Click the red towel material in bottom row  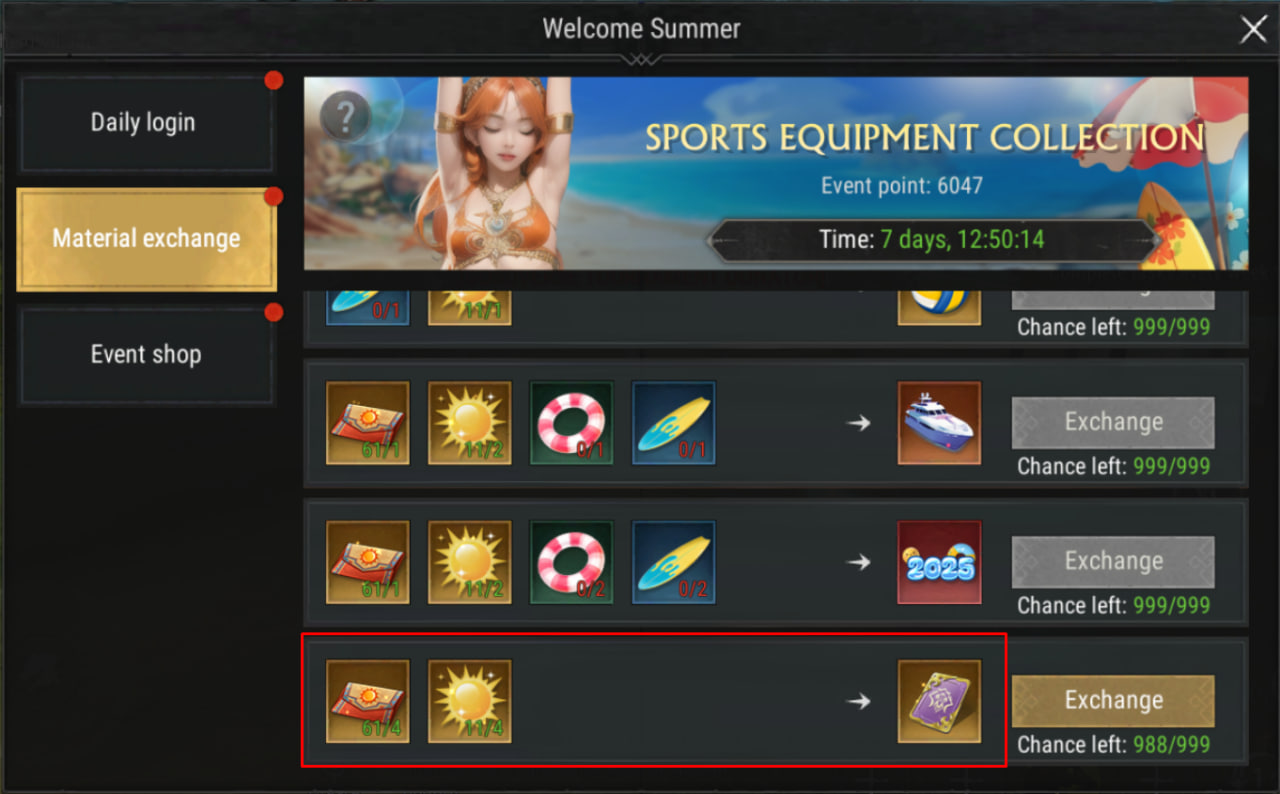(x=367, y=701)
